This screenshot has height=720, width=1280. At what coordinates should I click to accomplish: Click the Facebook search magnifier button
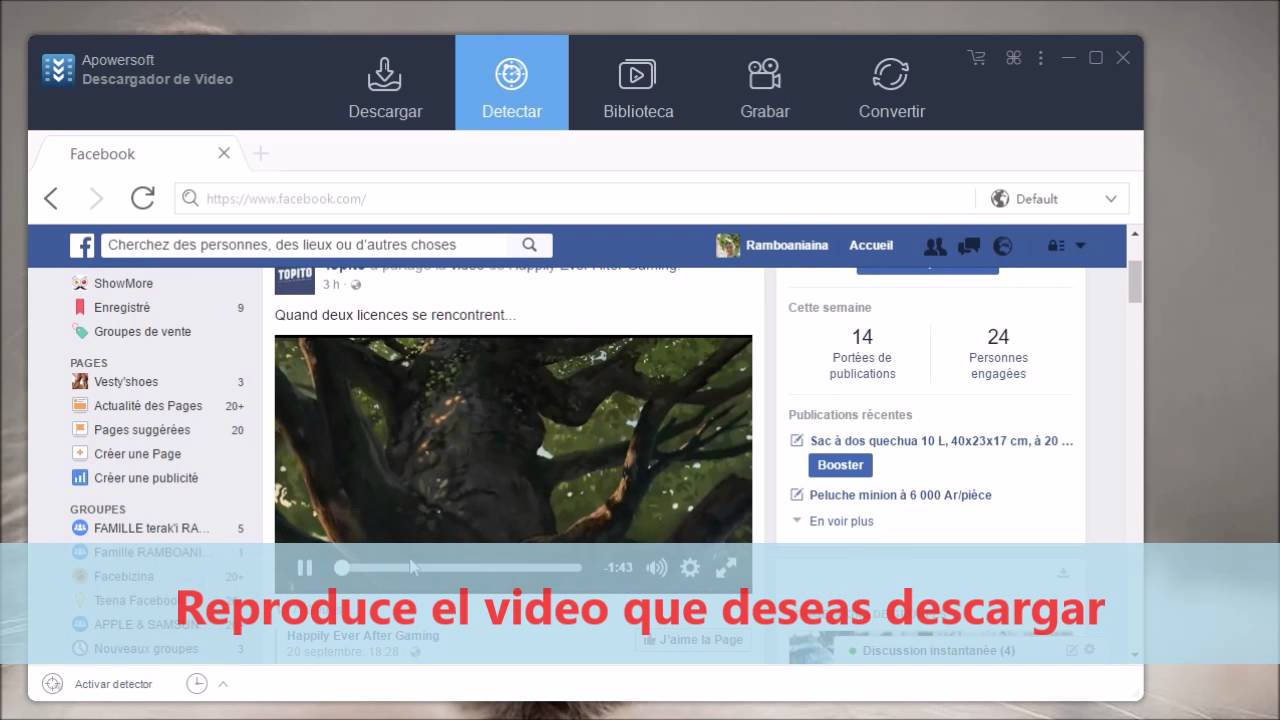point(530,245)
